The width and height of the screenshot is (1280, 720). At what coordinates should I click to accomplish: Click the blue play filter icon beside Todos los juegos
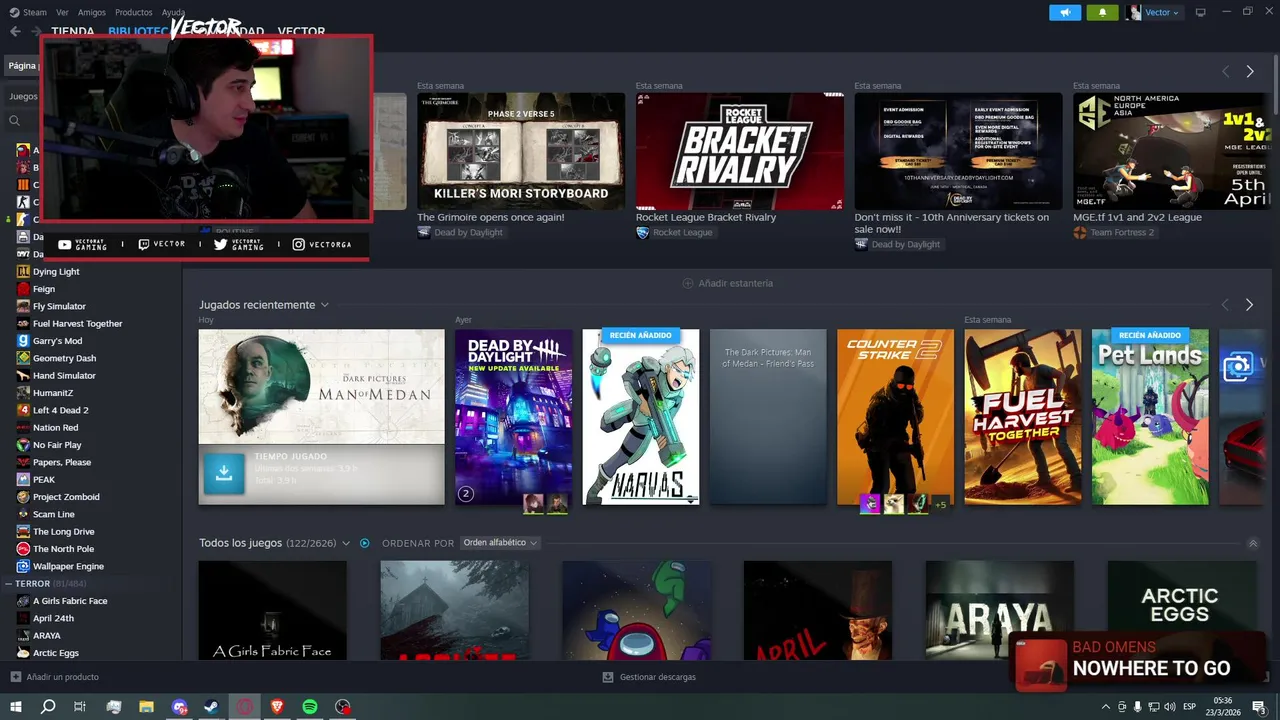click(365, 543)
